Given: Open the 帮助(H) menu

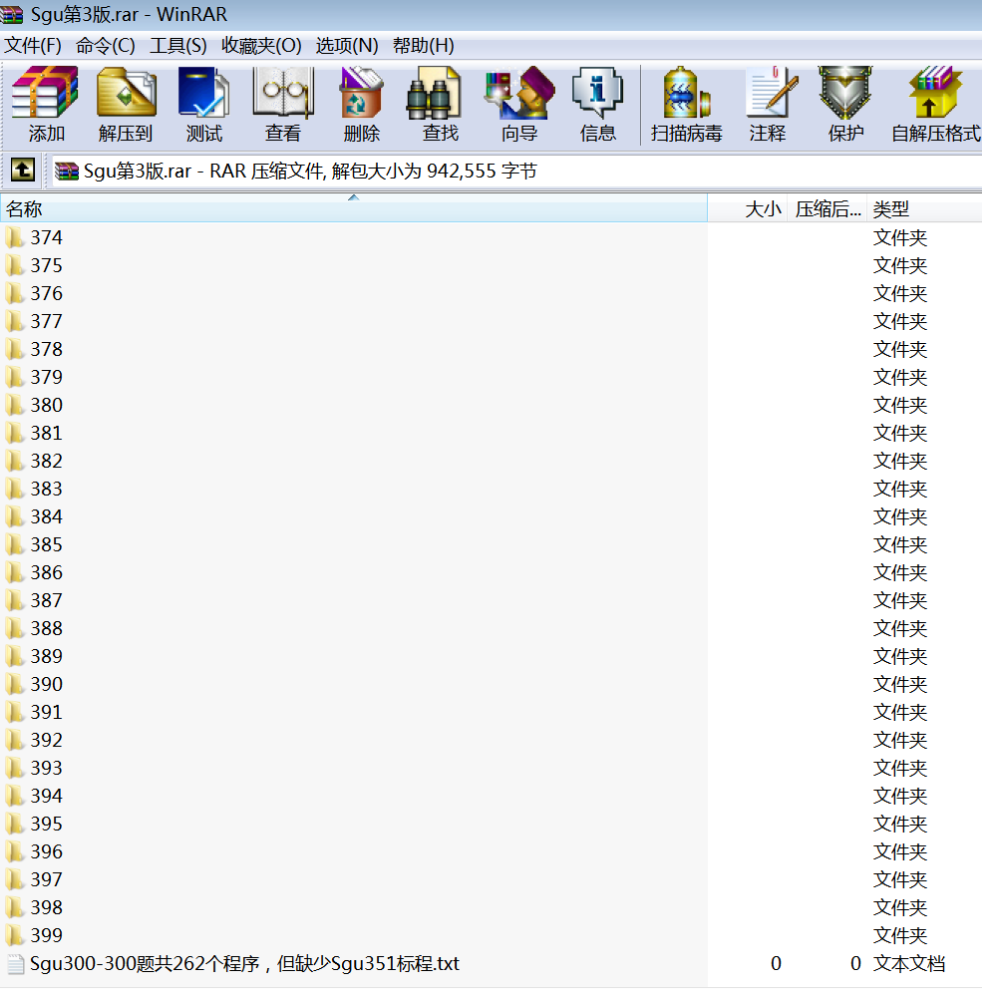Looking at the screenshot, I should 423,45.
